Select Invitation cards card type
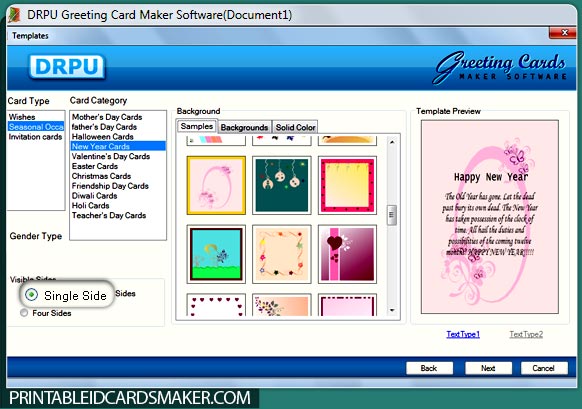The width and height of the screenshot is (582, 409). click(x=35, y=137)
